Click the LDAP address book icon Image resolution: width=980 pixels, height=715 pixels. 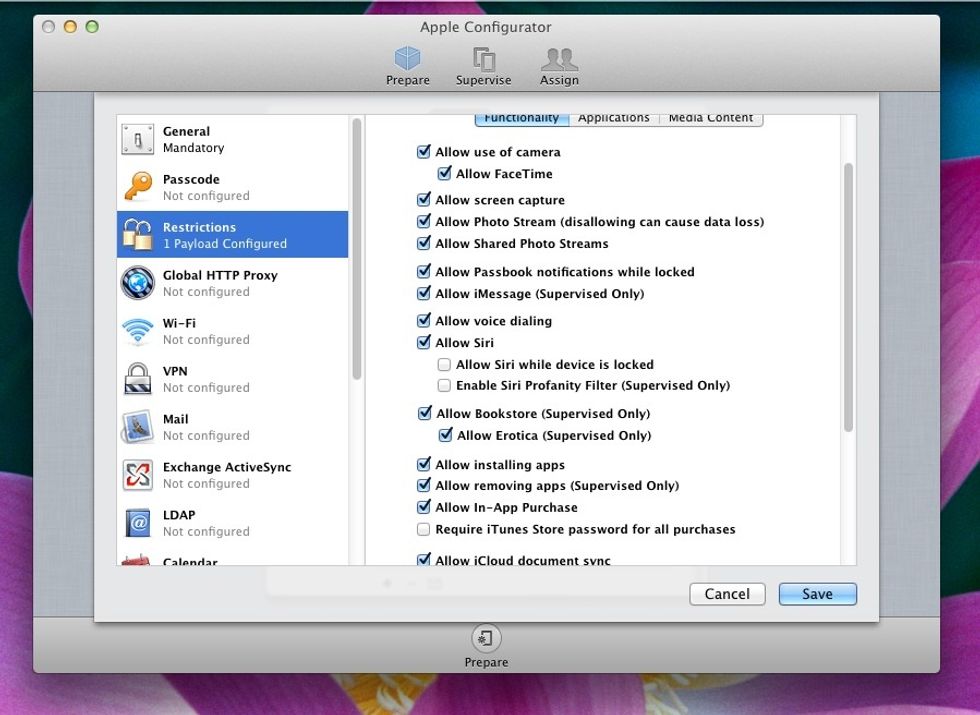[x=138, y=523]
